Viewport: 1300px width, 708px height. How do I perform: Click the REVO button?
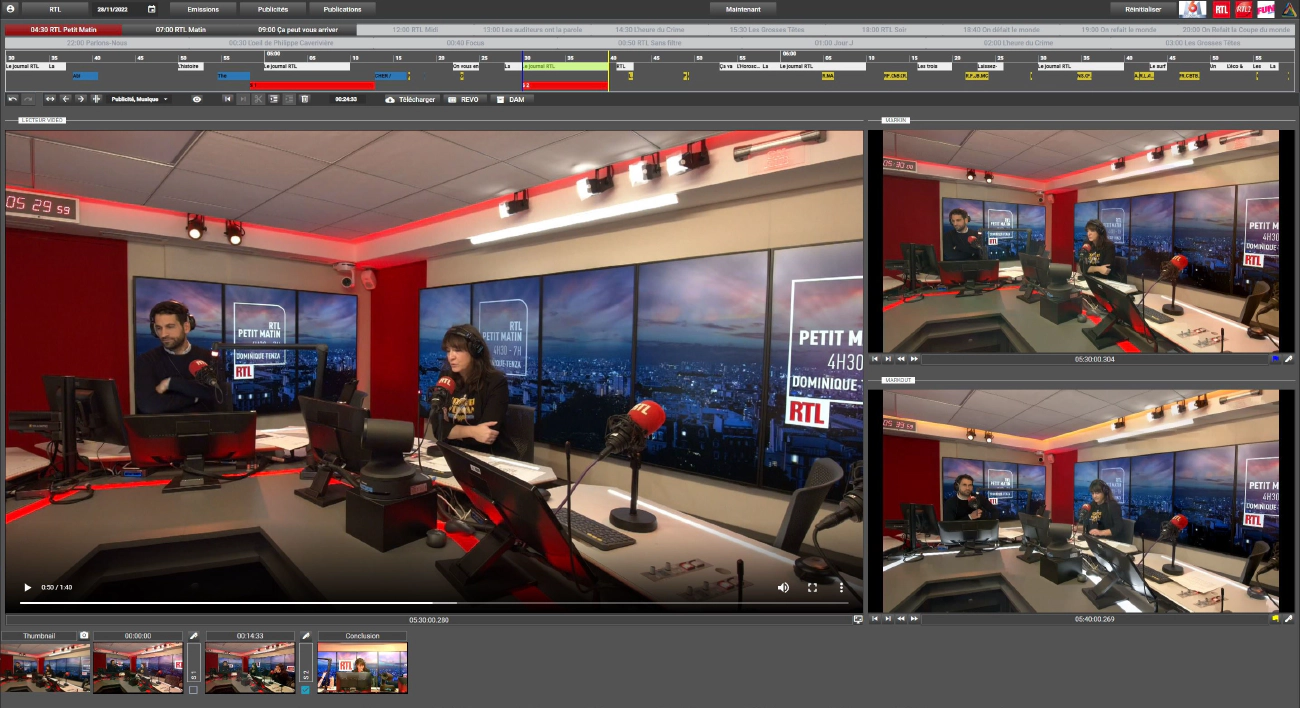463,99
